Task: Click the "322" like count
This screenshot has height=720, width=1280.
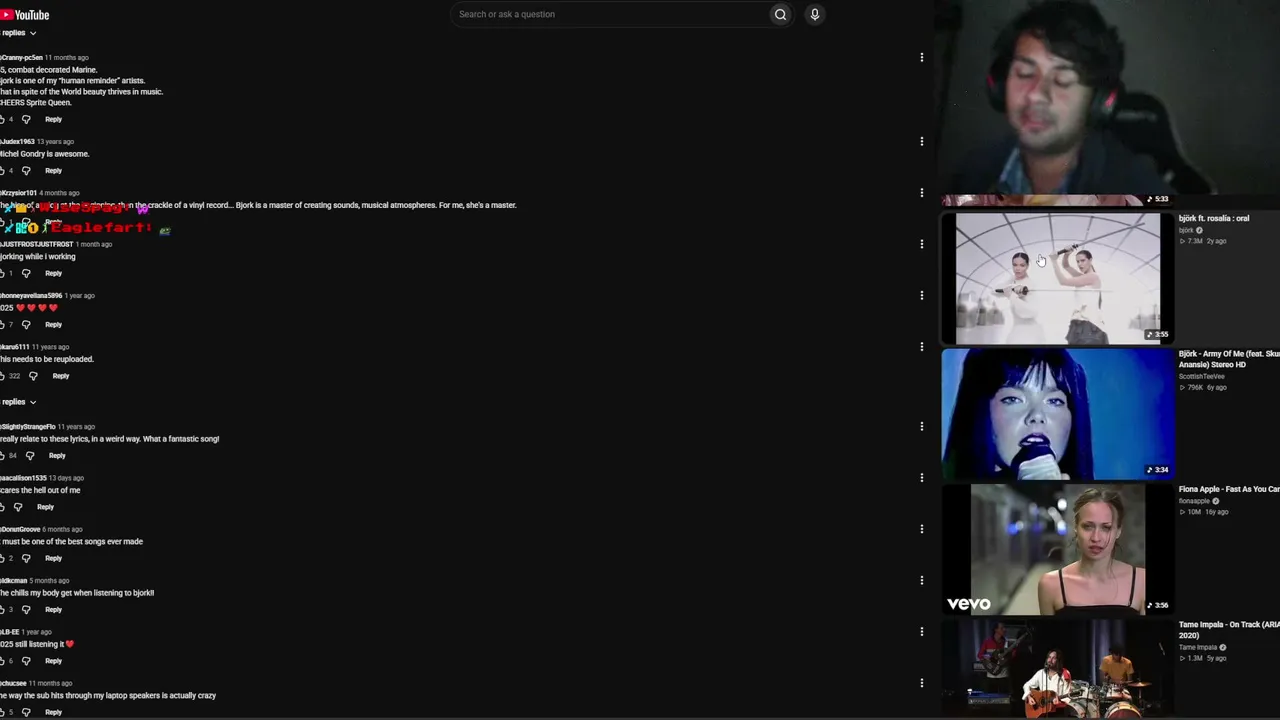Action: (x=14, y=376)
